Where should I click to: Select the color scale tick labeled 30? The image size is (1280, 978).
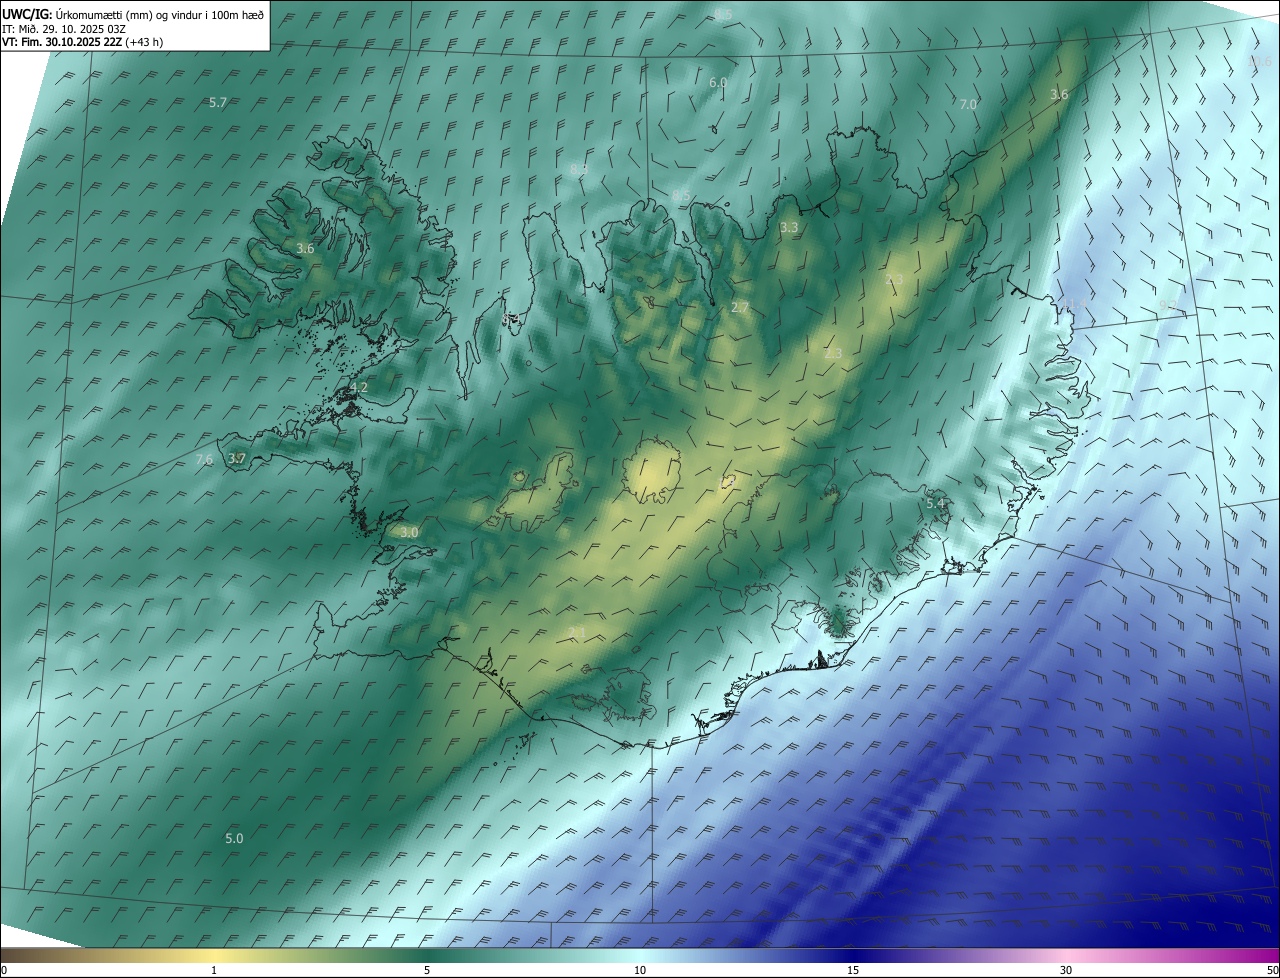click(x=1066, y=970)
